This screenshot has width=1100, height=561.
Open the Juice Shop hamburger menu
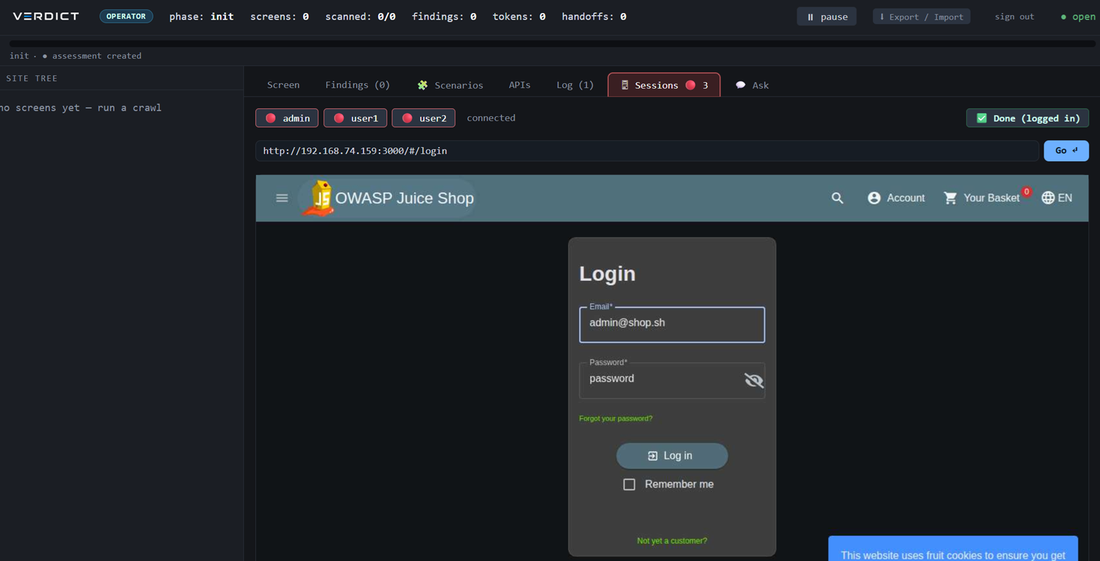[x=282, y=198]
